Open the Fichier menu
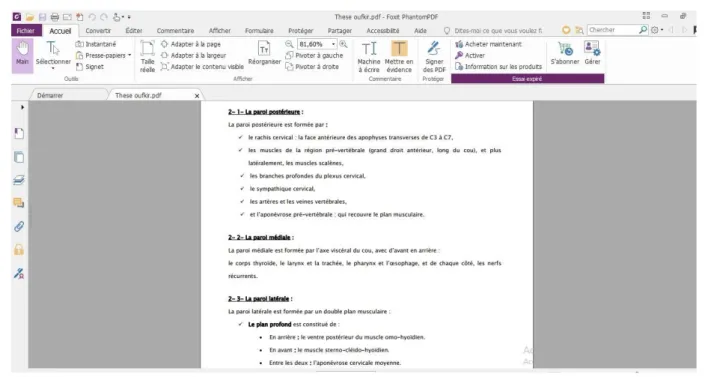 [26, 31]
